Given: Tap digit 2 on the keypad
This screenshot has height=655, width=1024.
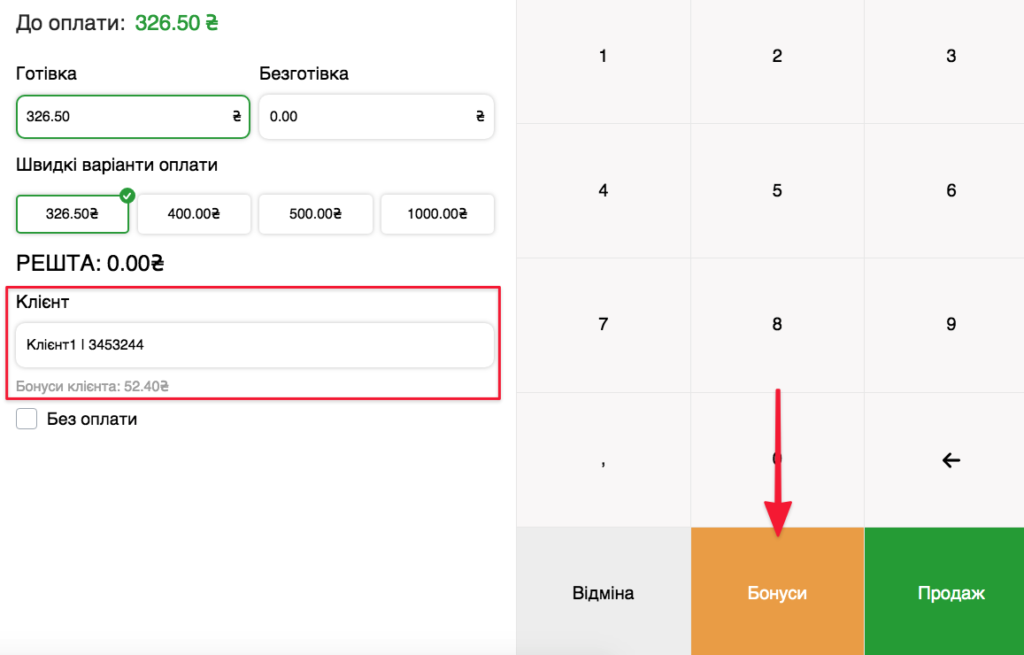Looking at the screenshot, I should coord(777,57).
